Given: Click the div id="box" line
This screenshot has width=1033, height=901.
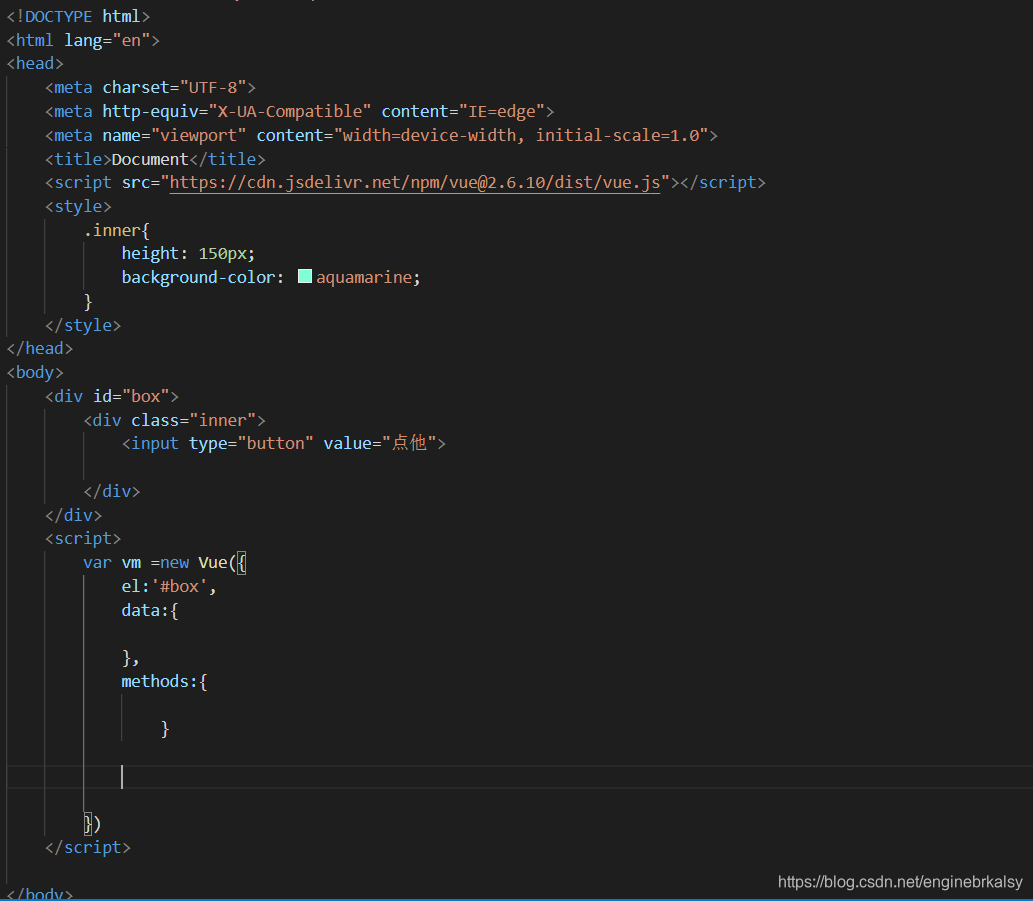Looking at the screenshot, I should coord(112,396).
